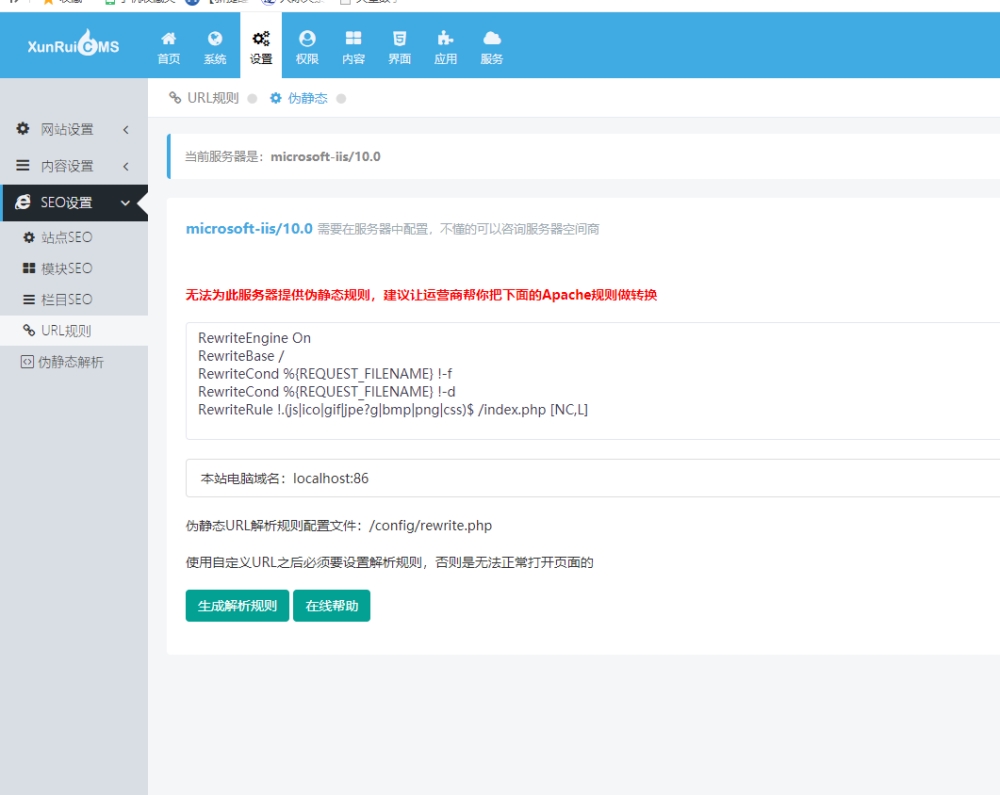Open the 服务 cloud icon
The image size is (1000, 795).
click(x=492, y=38)
